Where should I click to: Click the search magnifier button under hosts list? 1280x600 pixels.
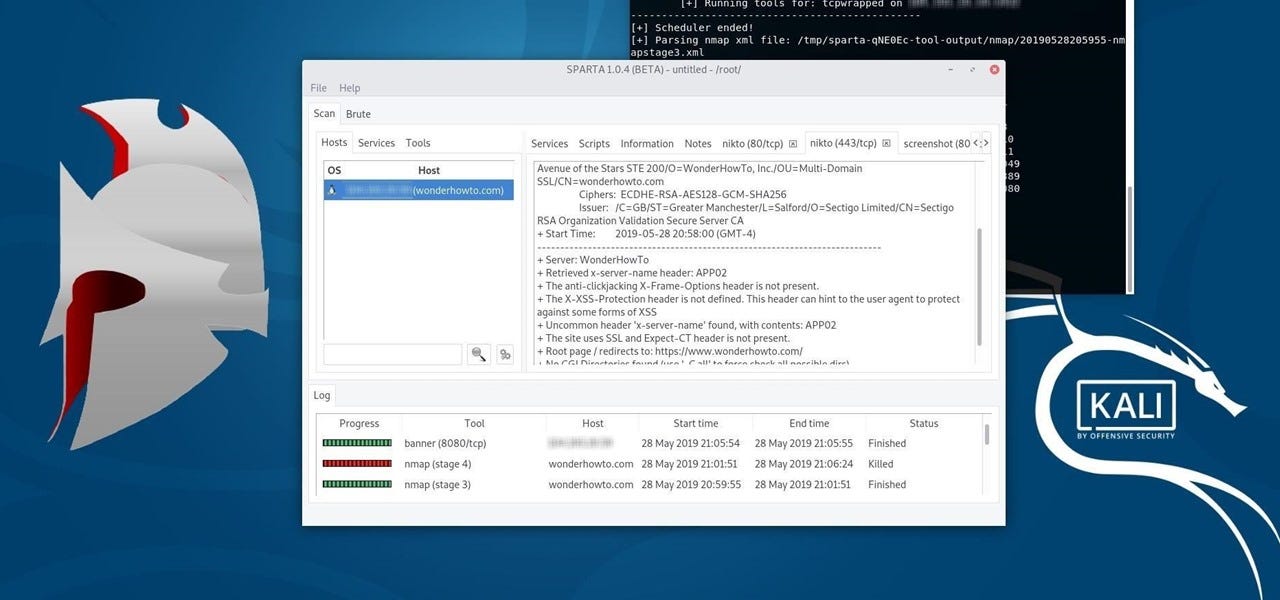pos(479,354)
